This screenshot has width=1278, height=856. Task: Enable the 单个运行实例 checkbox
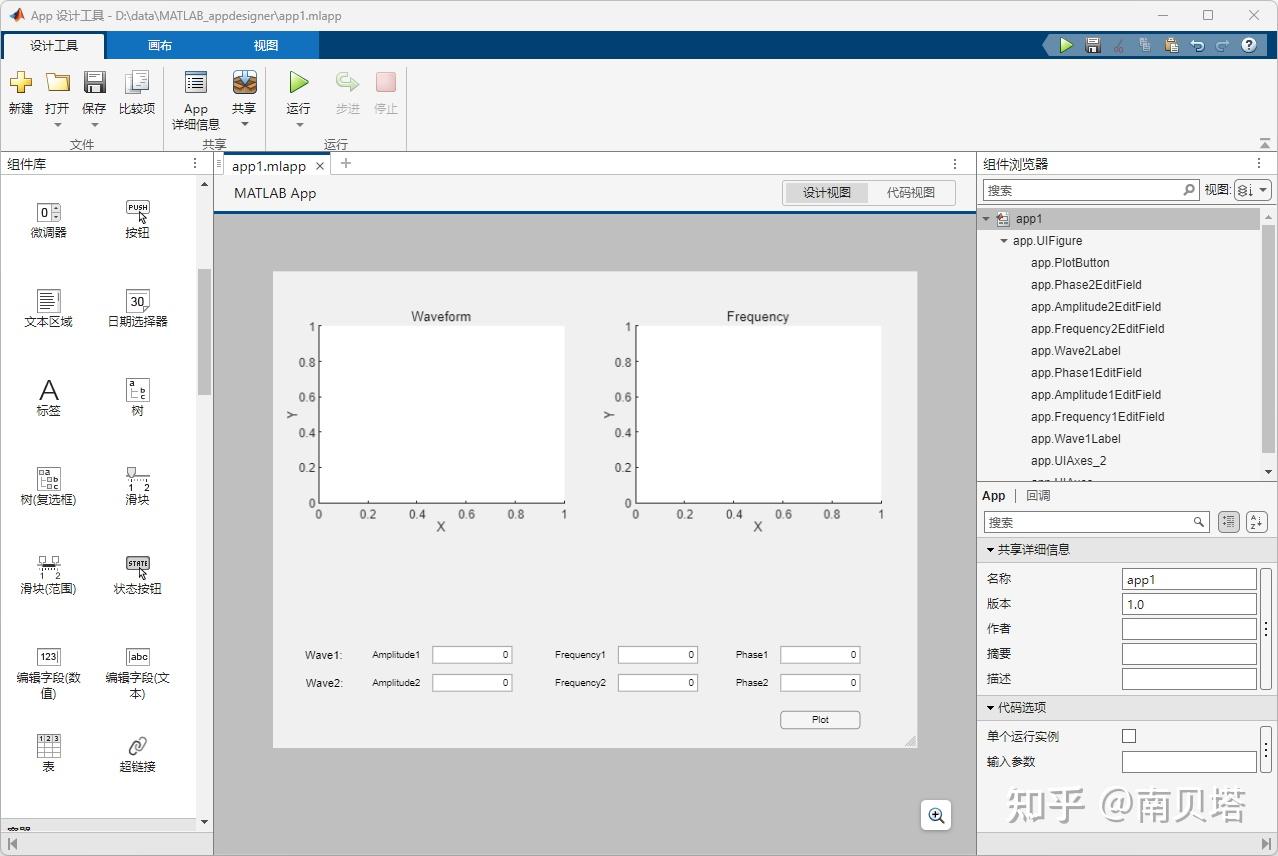(1129, 735)
